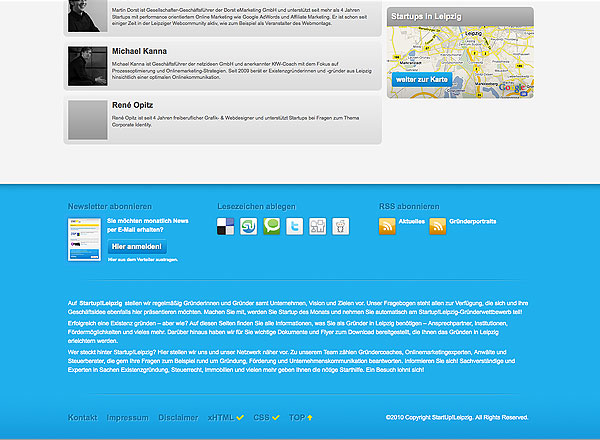Click the newsletter preview thumbnail

(x=84, y=240)
